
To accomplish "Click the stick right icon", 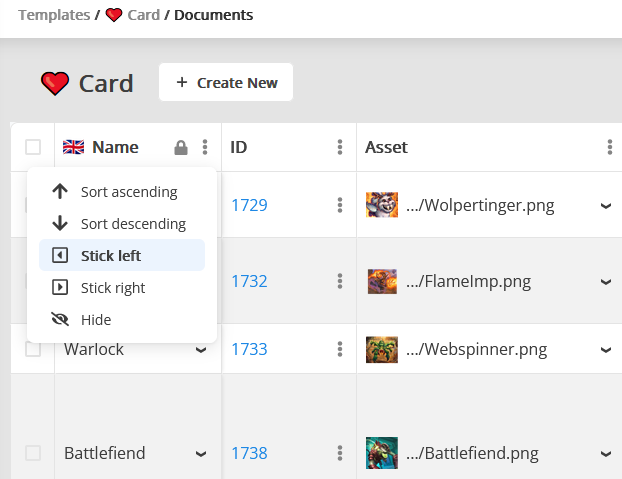I will click(x=60, y=287).
